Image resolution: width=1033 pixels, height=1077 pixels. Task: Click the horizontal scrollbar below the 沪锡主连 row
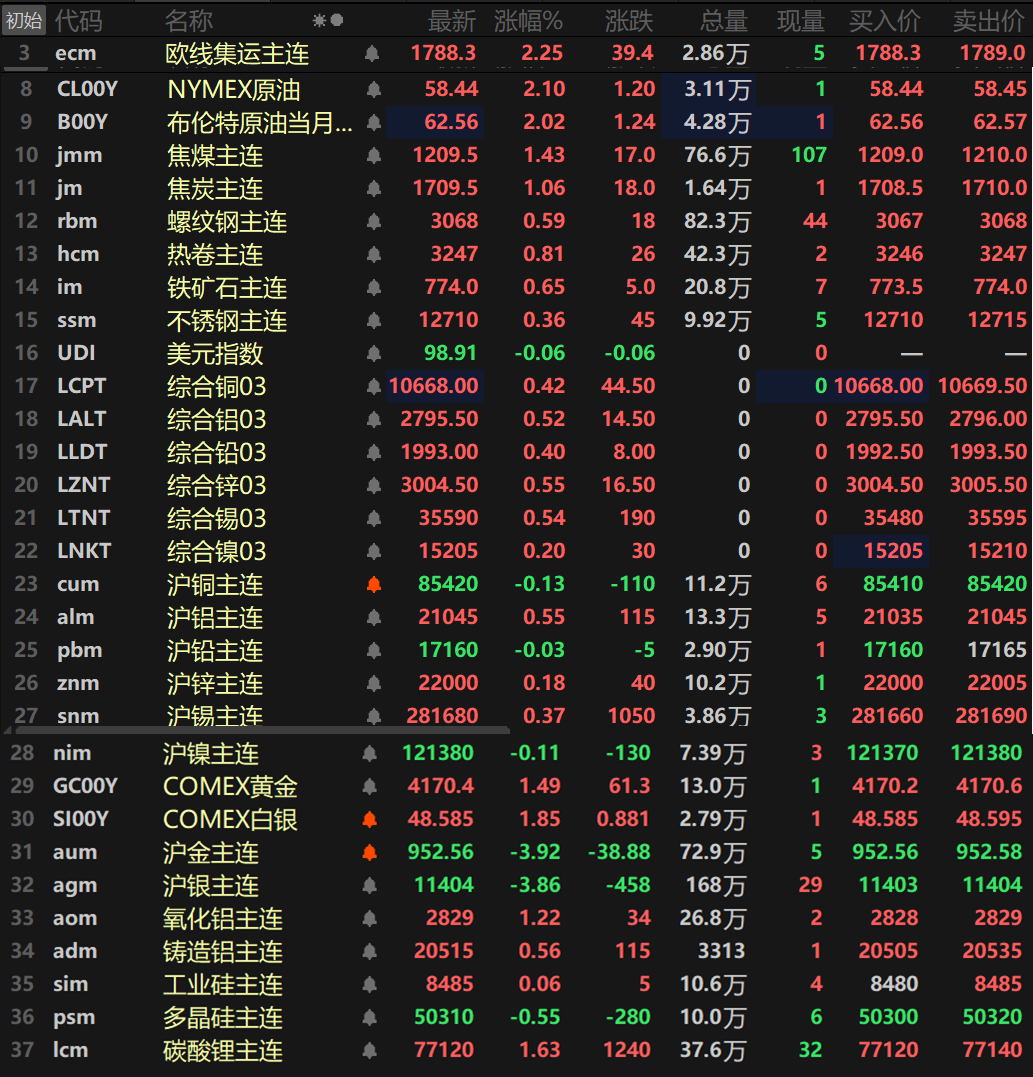(255, 728)
